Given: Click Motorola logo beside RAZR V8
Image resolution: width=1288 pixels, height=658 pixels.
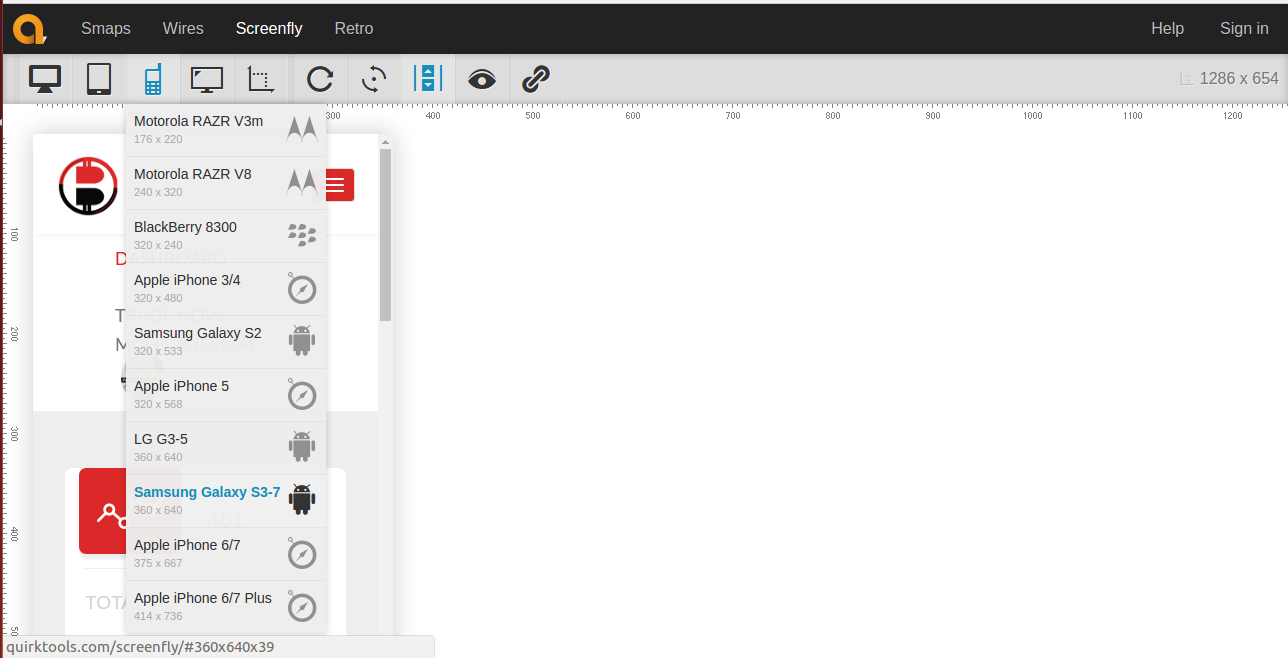Looking at the screenshot, I should (x=302, y=183).
